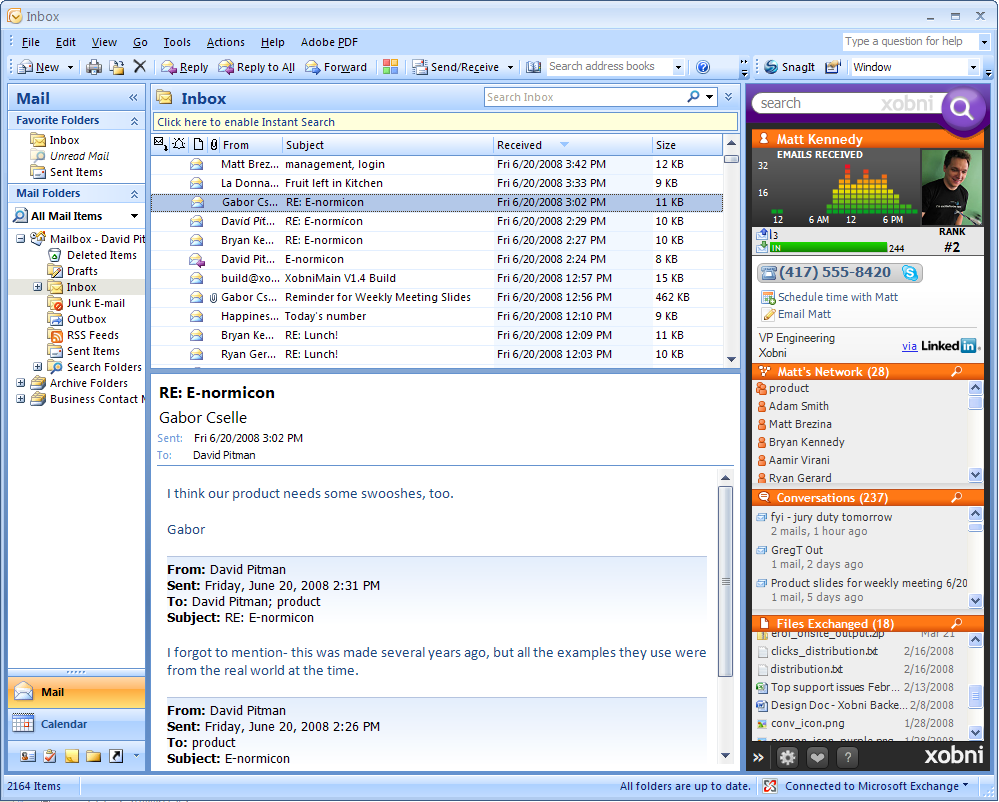Click the SnagIt capture icon
999x802 pixels.
point(790,67)
